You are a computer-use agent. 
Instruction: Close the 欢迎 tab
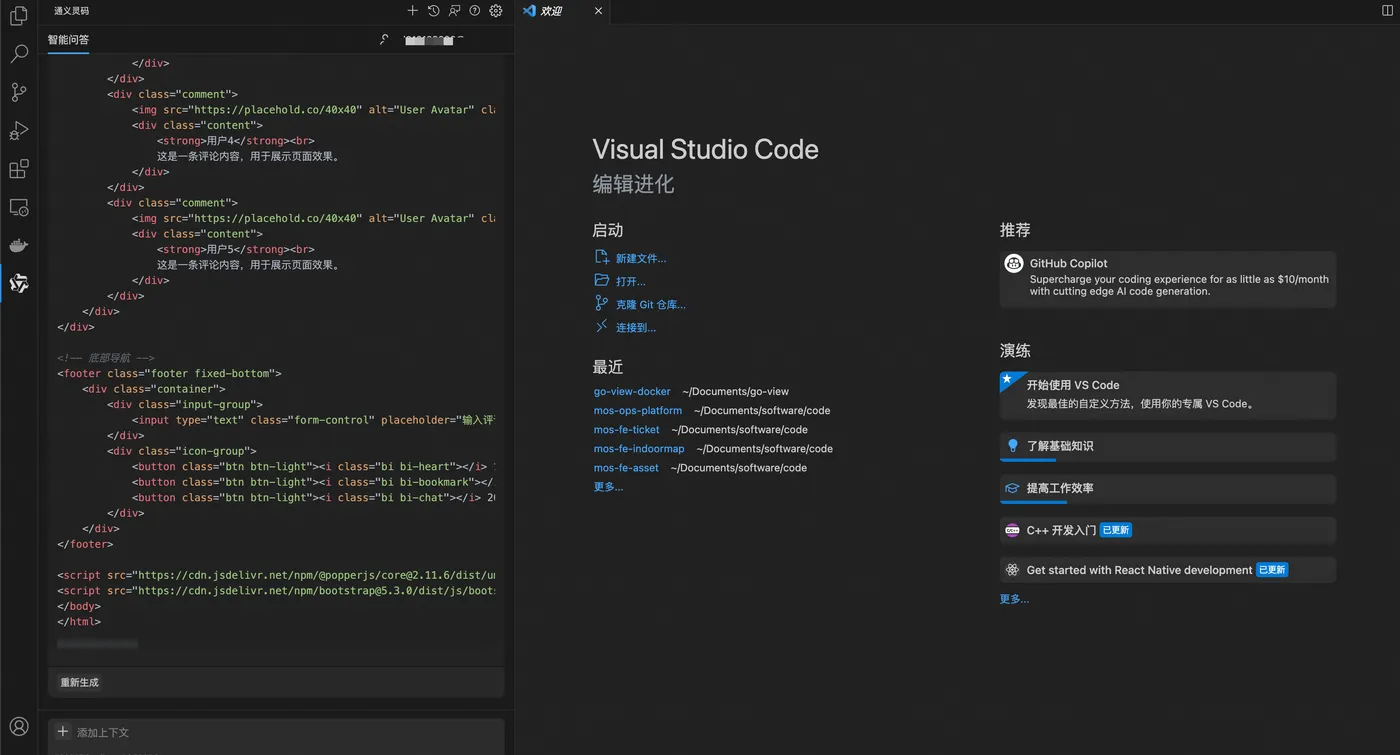click(598, 11)
